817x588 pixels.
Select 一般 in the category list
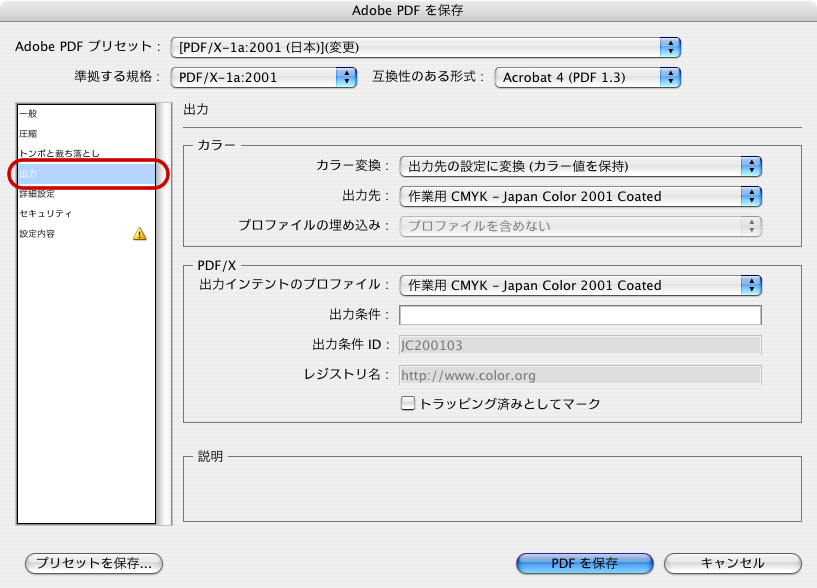86,114
